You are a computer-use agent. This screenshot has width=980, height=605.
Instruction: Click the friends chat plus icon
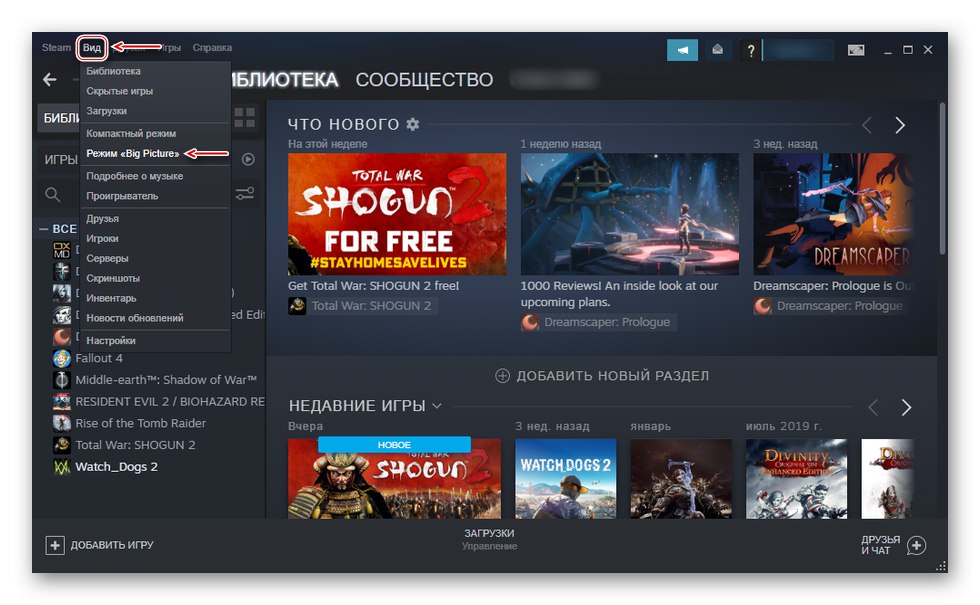(x=916, y=545)
